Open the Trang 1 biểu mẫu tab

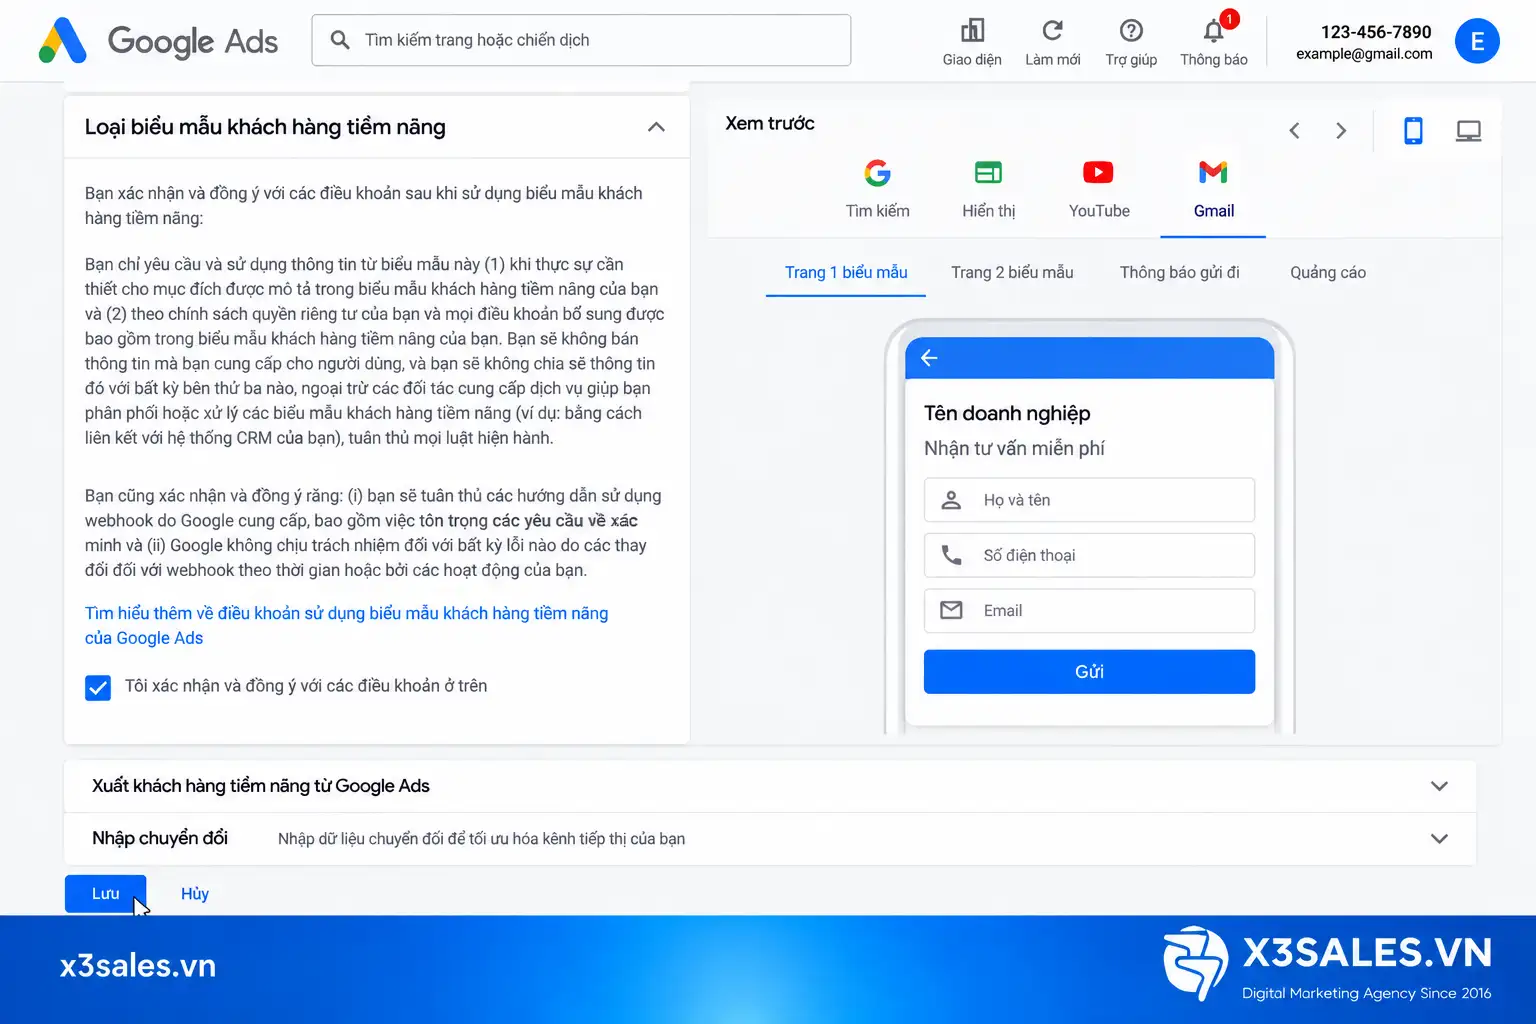click(x=846, y=273)
